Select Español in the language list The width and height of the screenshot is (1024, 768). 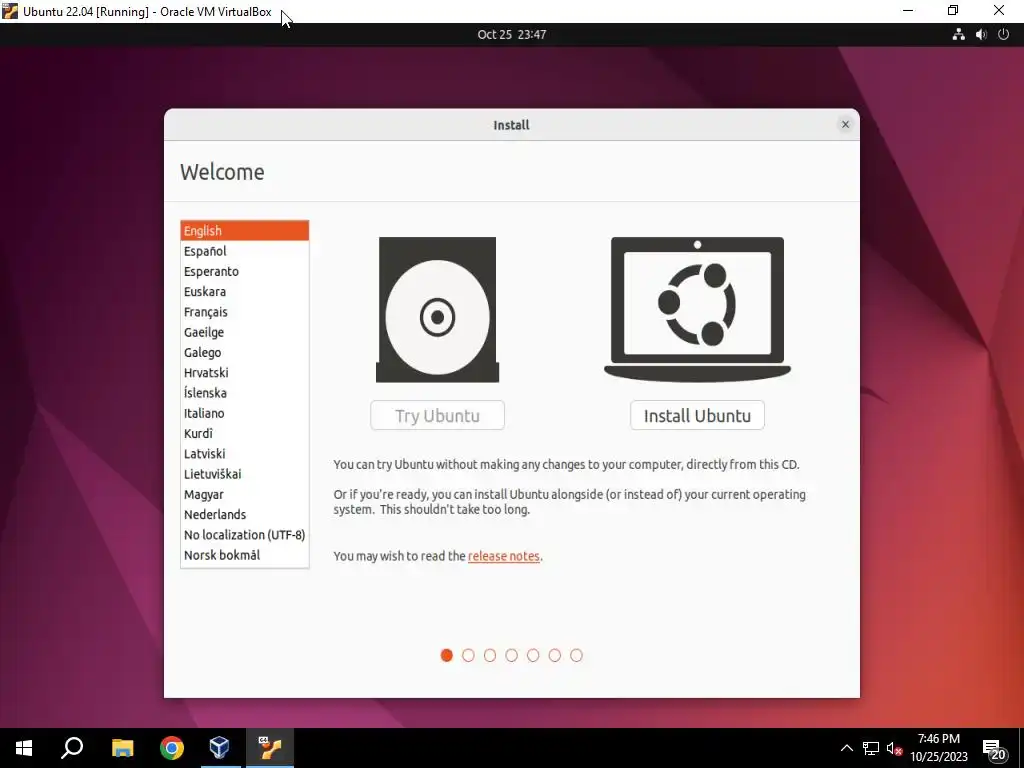[244, 251]
